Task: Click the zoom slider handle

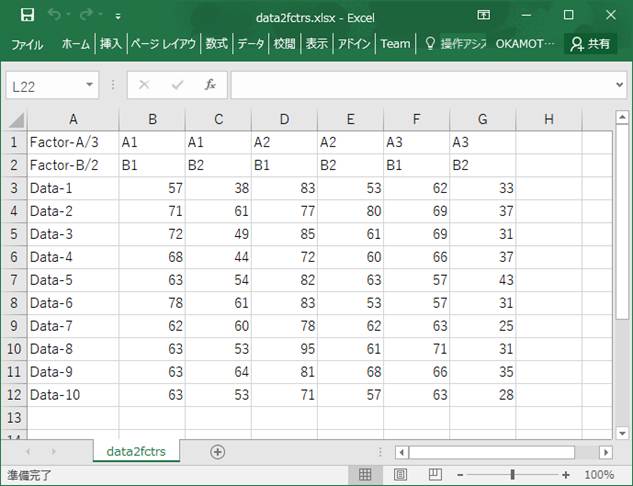Action: click(513, 474)
